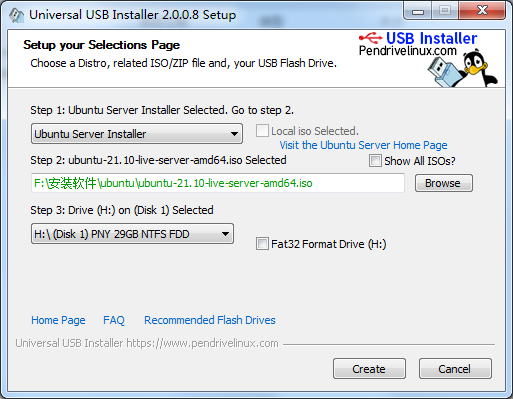Click the Step 1 Ubuntu Server Installer Selected text

click(162, 110)
